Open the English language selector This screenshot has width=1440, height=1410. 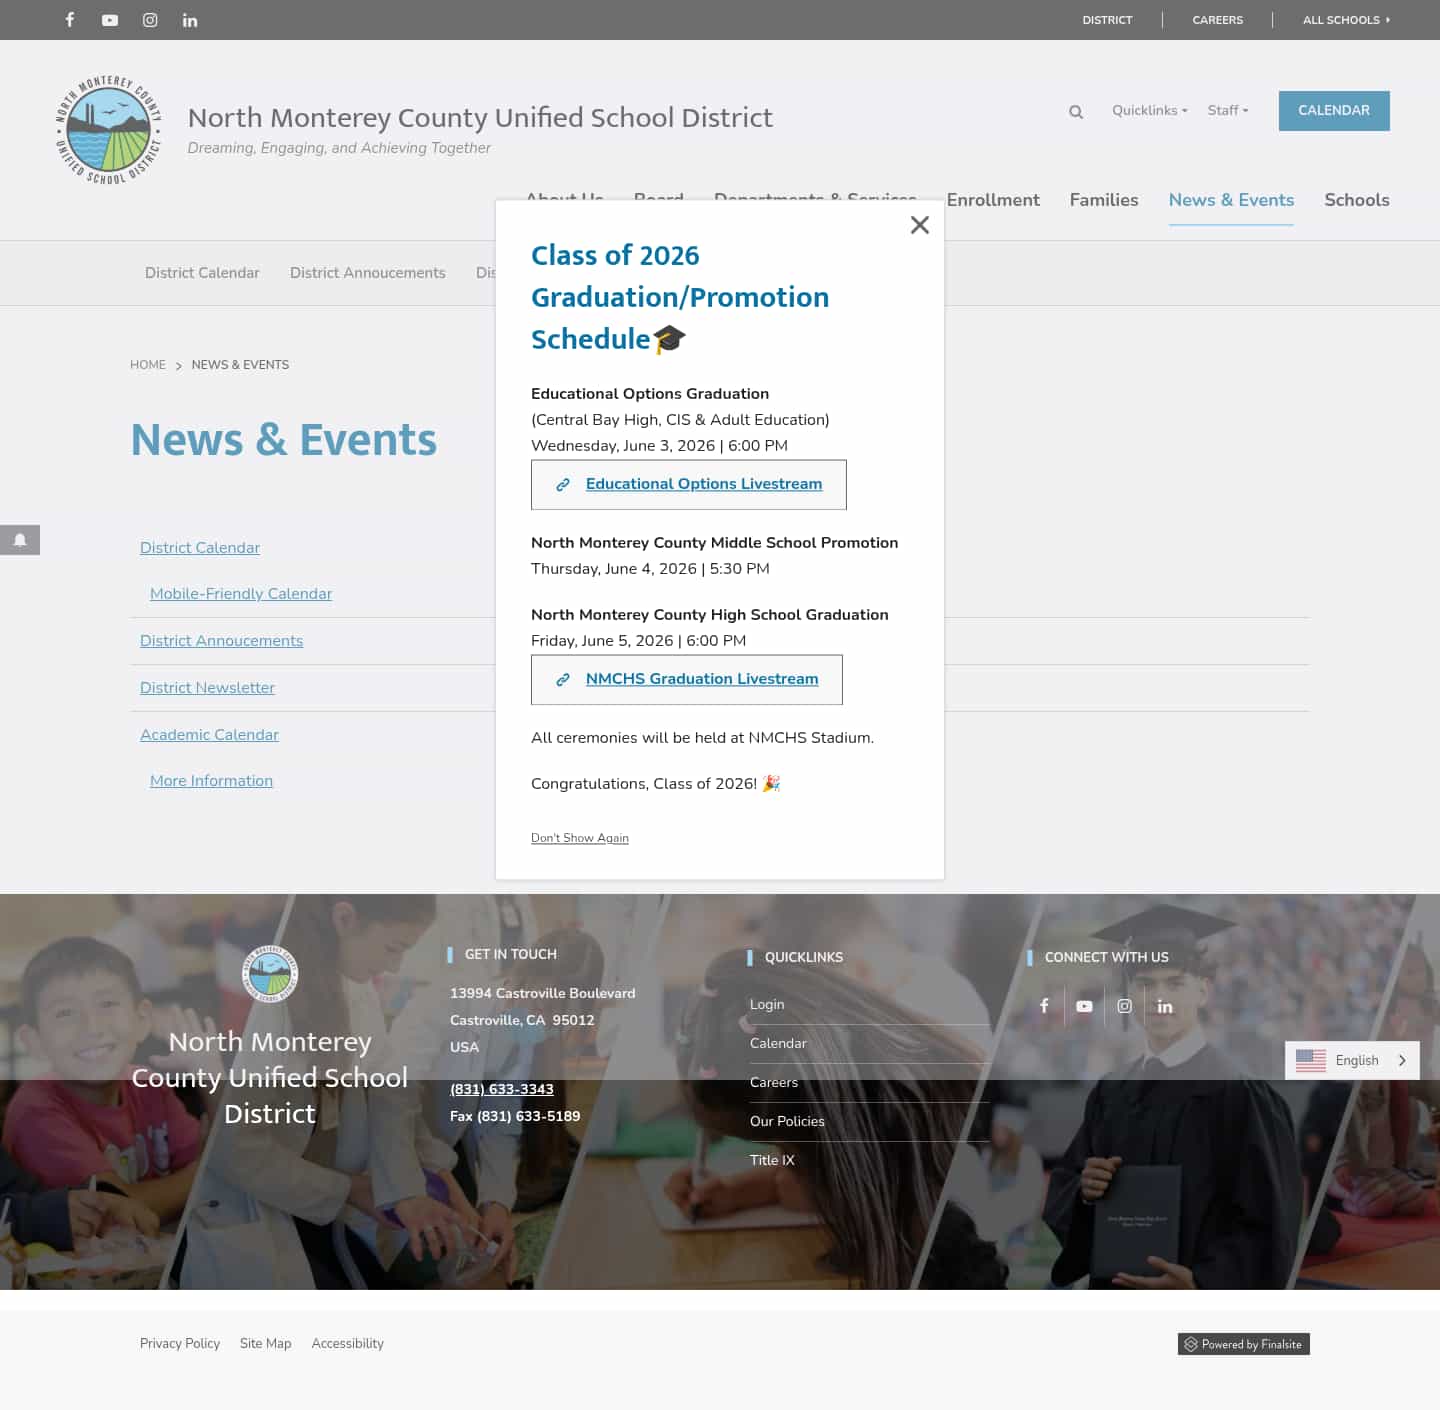tap(1352, 1060)
